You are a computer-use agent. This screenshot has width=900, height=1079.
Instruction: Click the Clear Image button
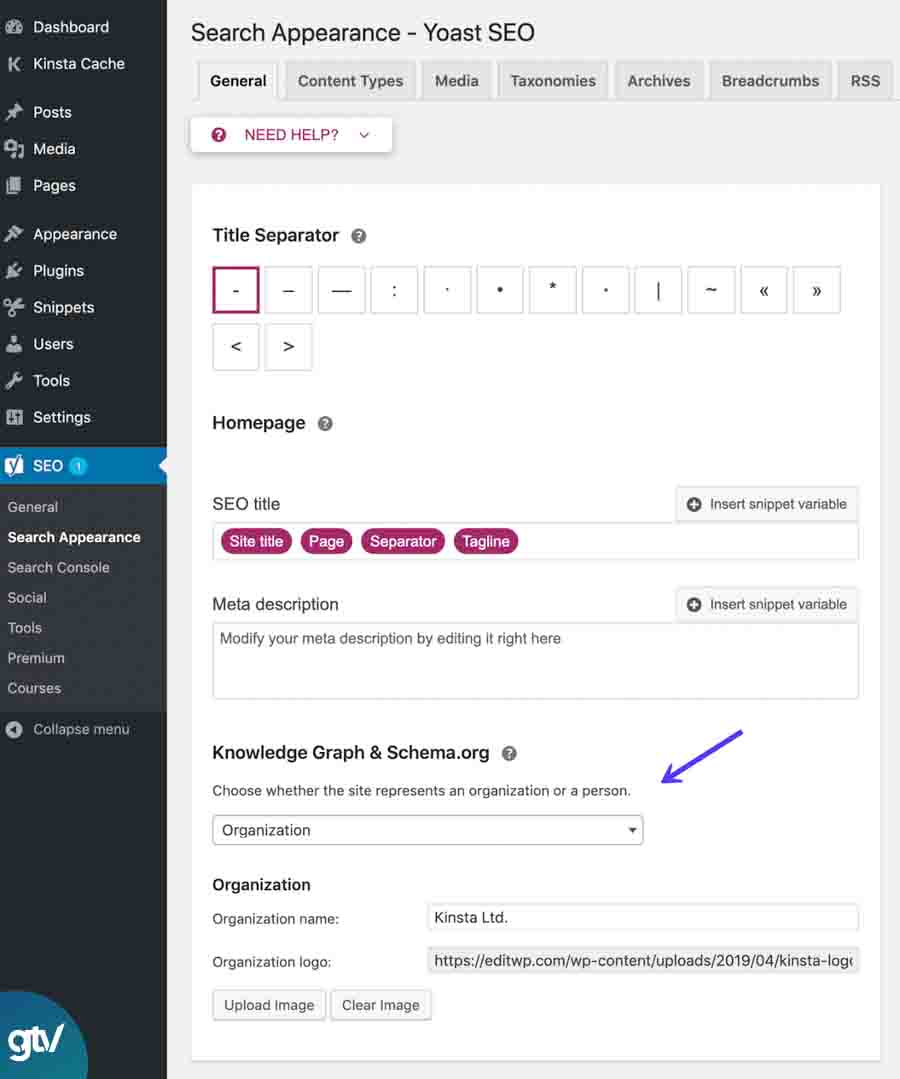[x=380, y=1005]
